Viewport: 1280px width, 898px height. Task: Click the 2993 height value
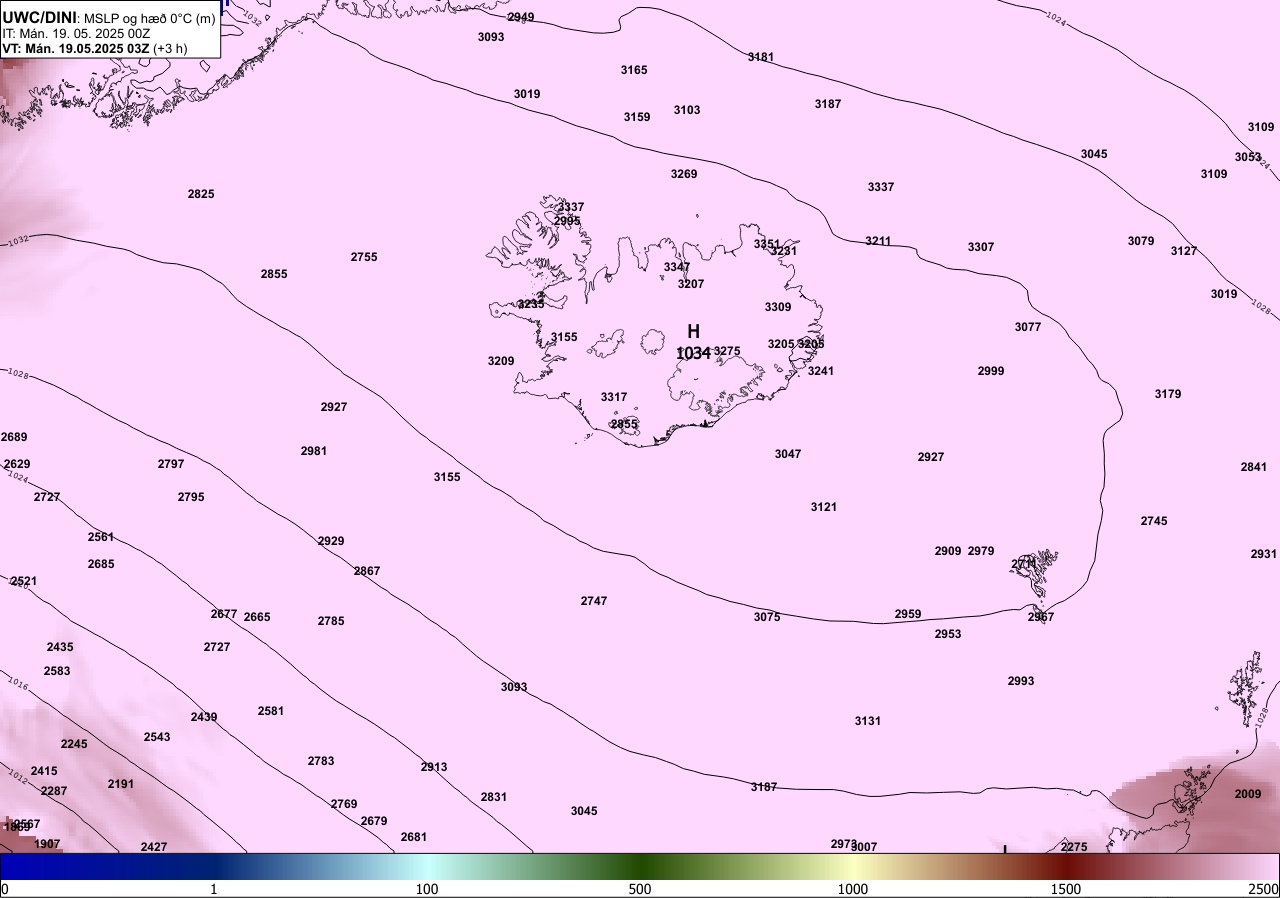click(x=1021, y=681)
